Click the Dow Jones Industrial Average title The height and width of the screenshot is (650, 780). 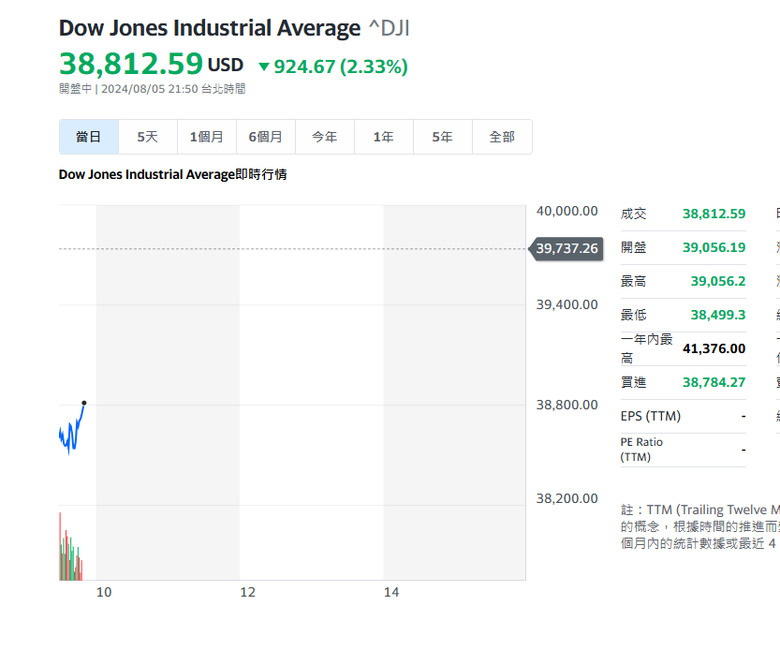[x=209, y=28]
